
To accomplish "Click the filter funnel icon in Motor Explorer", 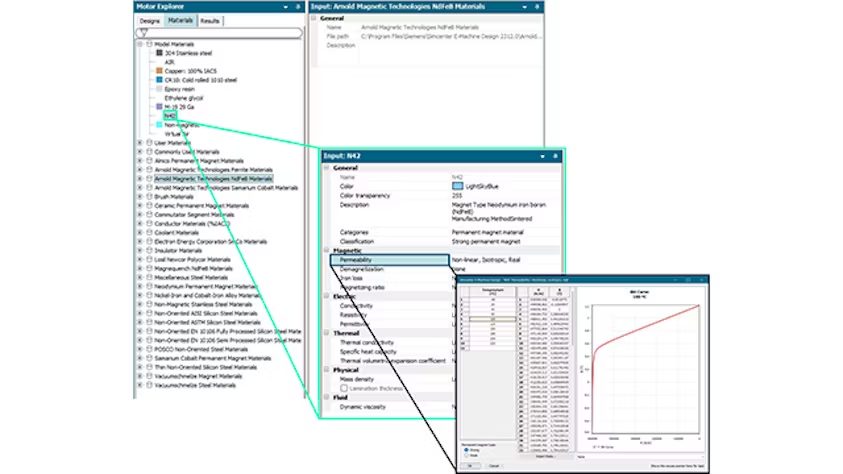I will click(x=144, y=33).
